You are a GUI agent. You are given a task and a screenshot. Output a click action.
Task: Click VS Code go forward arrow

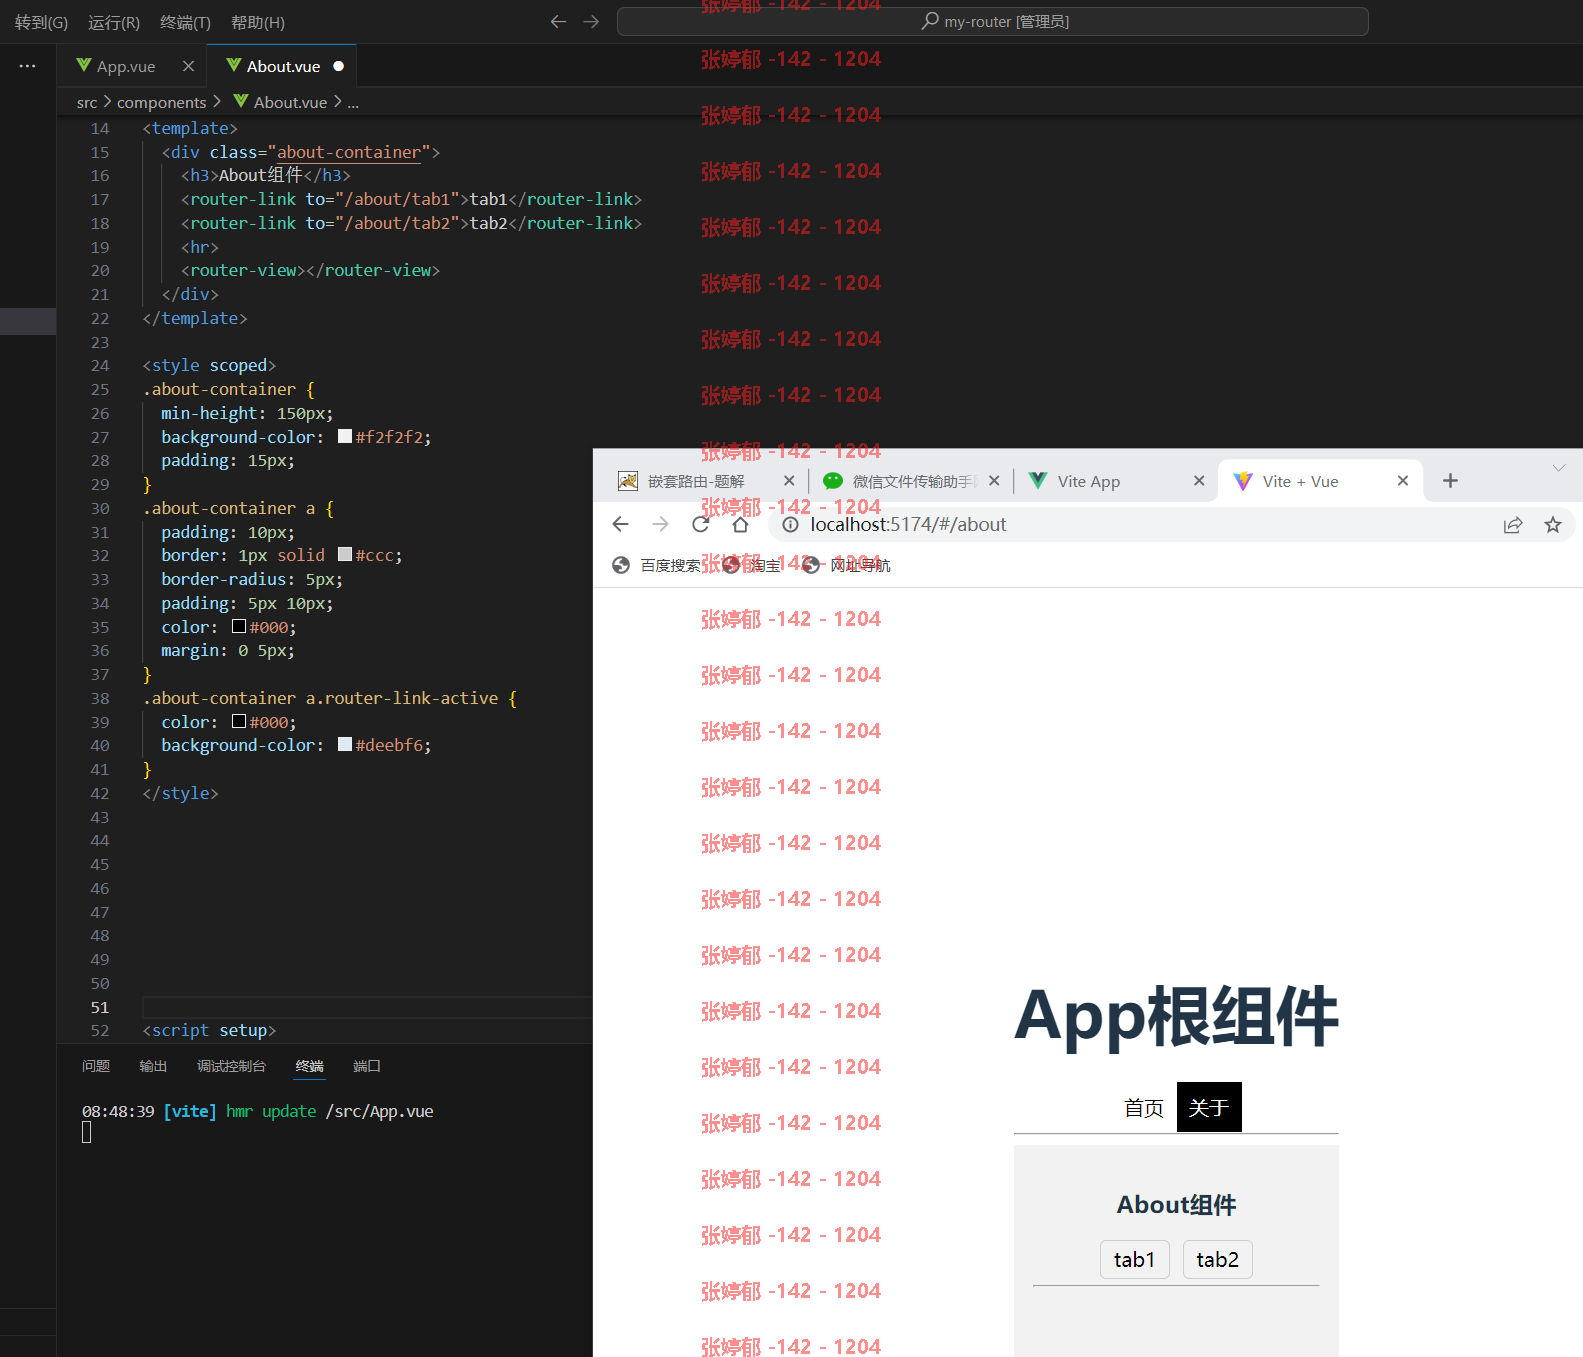[x=591, y=21]
